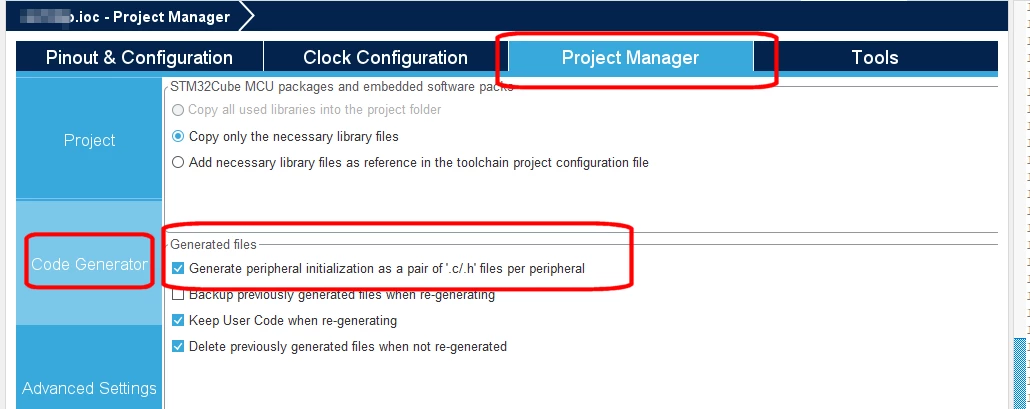Image resolution: width=1030 pixels, height=409 pixels.
Task: Open the Project side panel section
Action: (89, 140)
